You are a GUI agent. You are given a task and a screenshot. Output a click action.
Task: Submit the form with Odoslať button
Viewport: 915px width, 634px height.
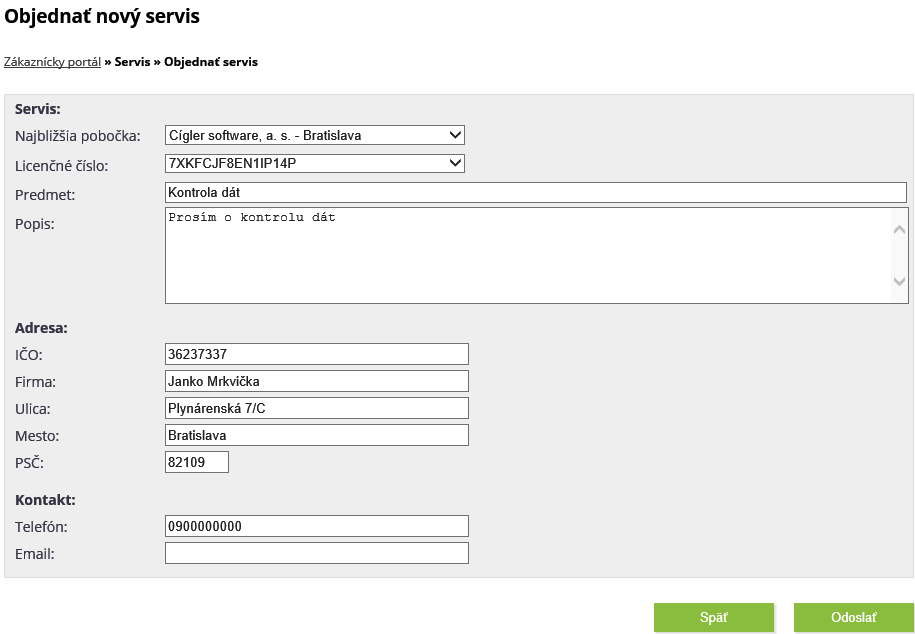(x=854, y=618)
